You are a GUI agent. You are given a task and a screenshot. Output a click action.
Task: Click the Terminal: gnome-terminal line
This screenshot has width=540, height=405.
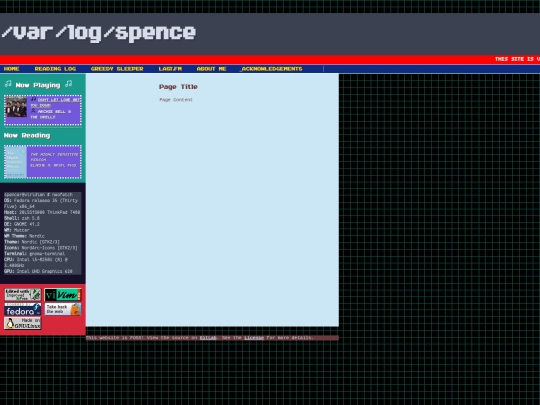pos(34,253)
